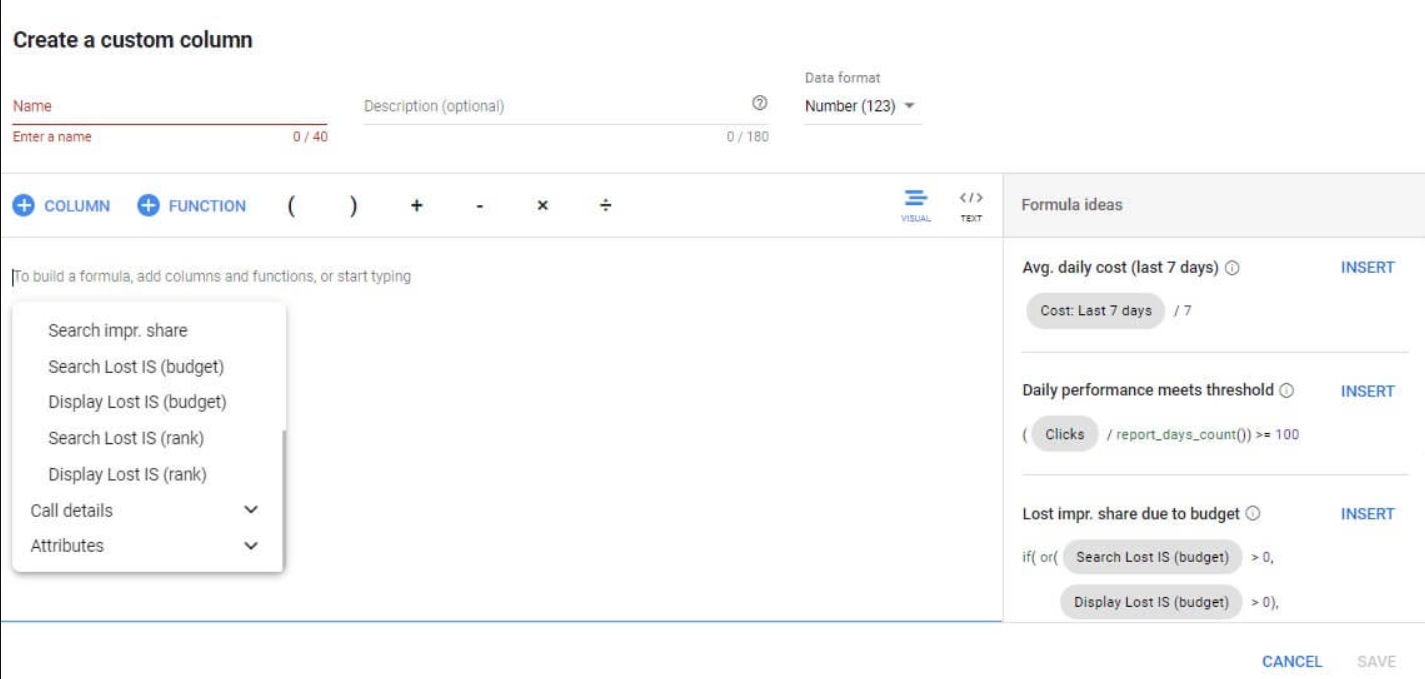The width and height of the screenshot is (1425, 679).
Task: Open the description help icon
Action: 759,103
